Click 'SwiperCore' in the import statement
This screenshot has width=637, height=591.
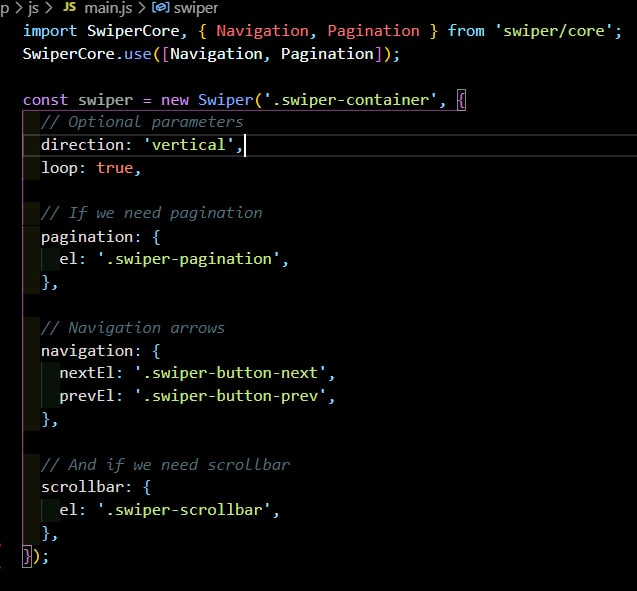point(133,31)
